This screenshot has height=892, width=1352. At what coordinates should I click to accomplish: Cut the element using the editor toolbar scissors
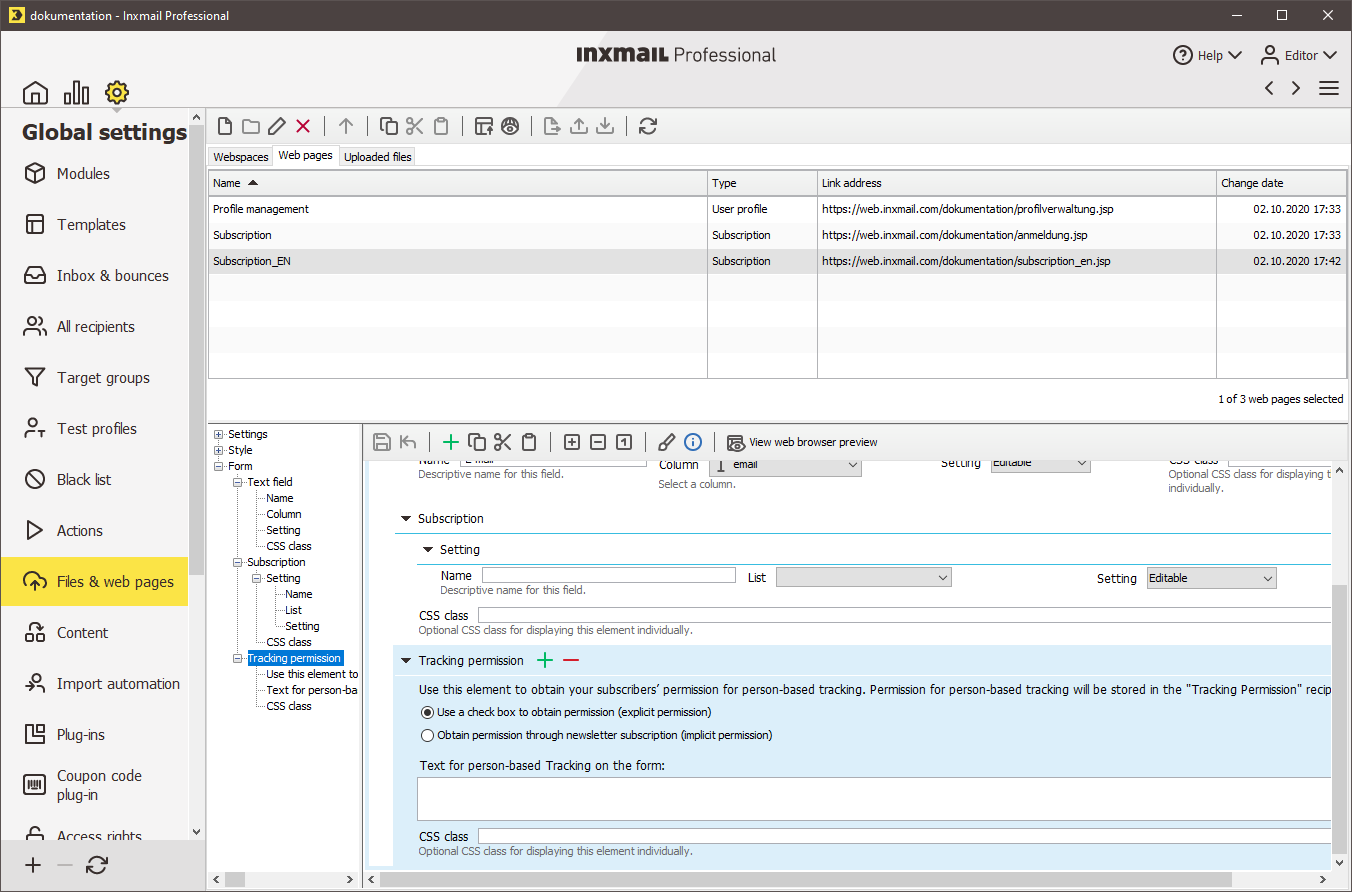coord(503,442)
